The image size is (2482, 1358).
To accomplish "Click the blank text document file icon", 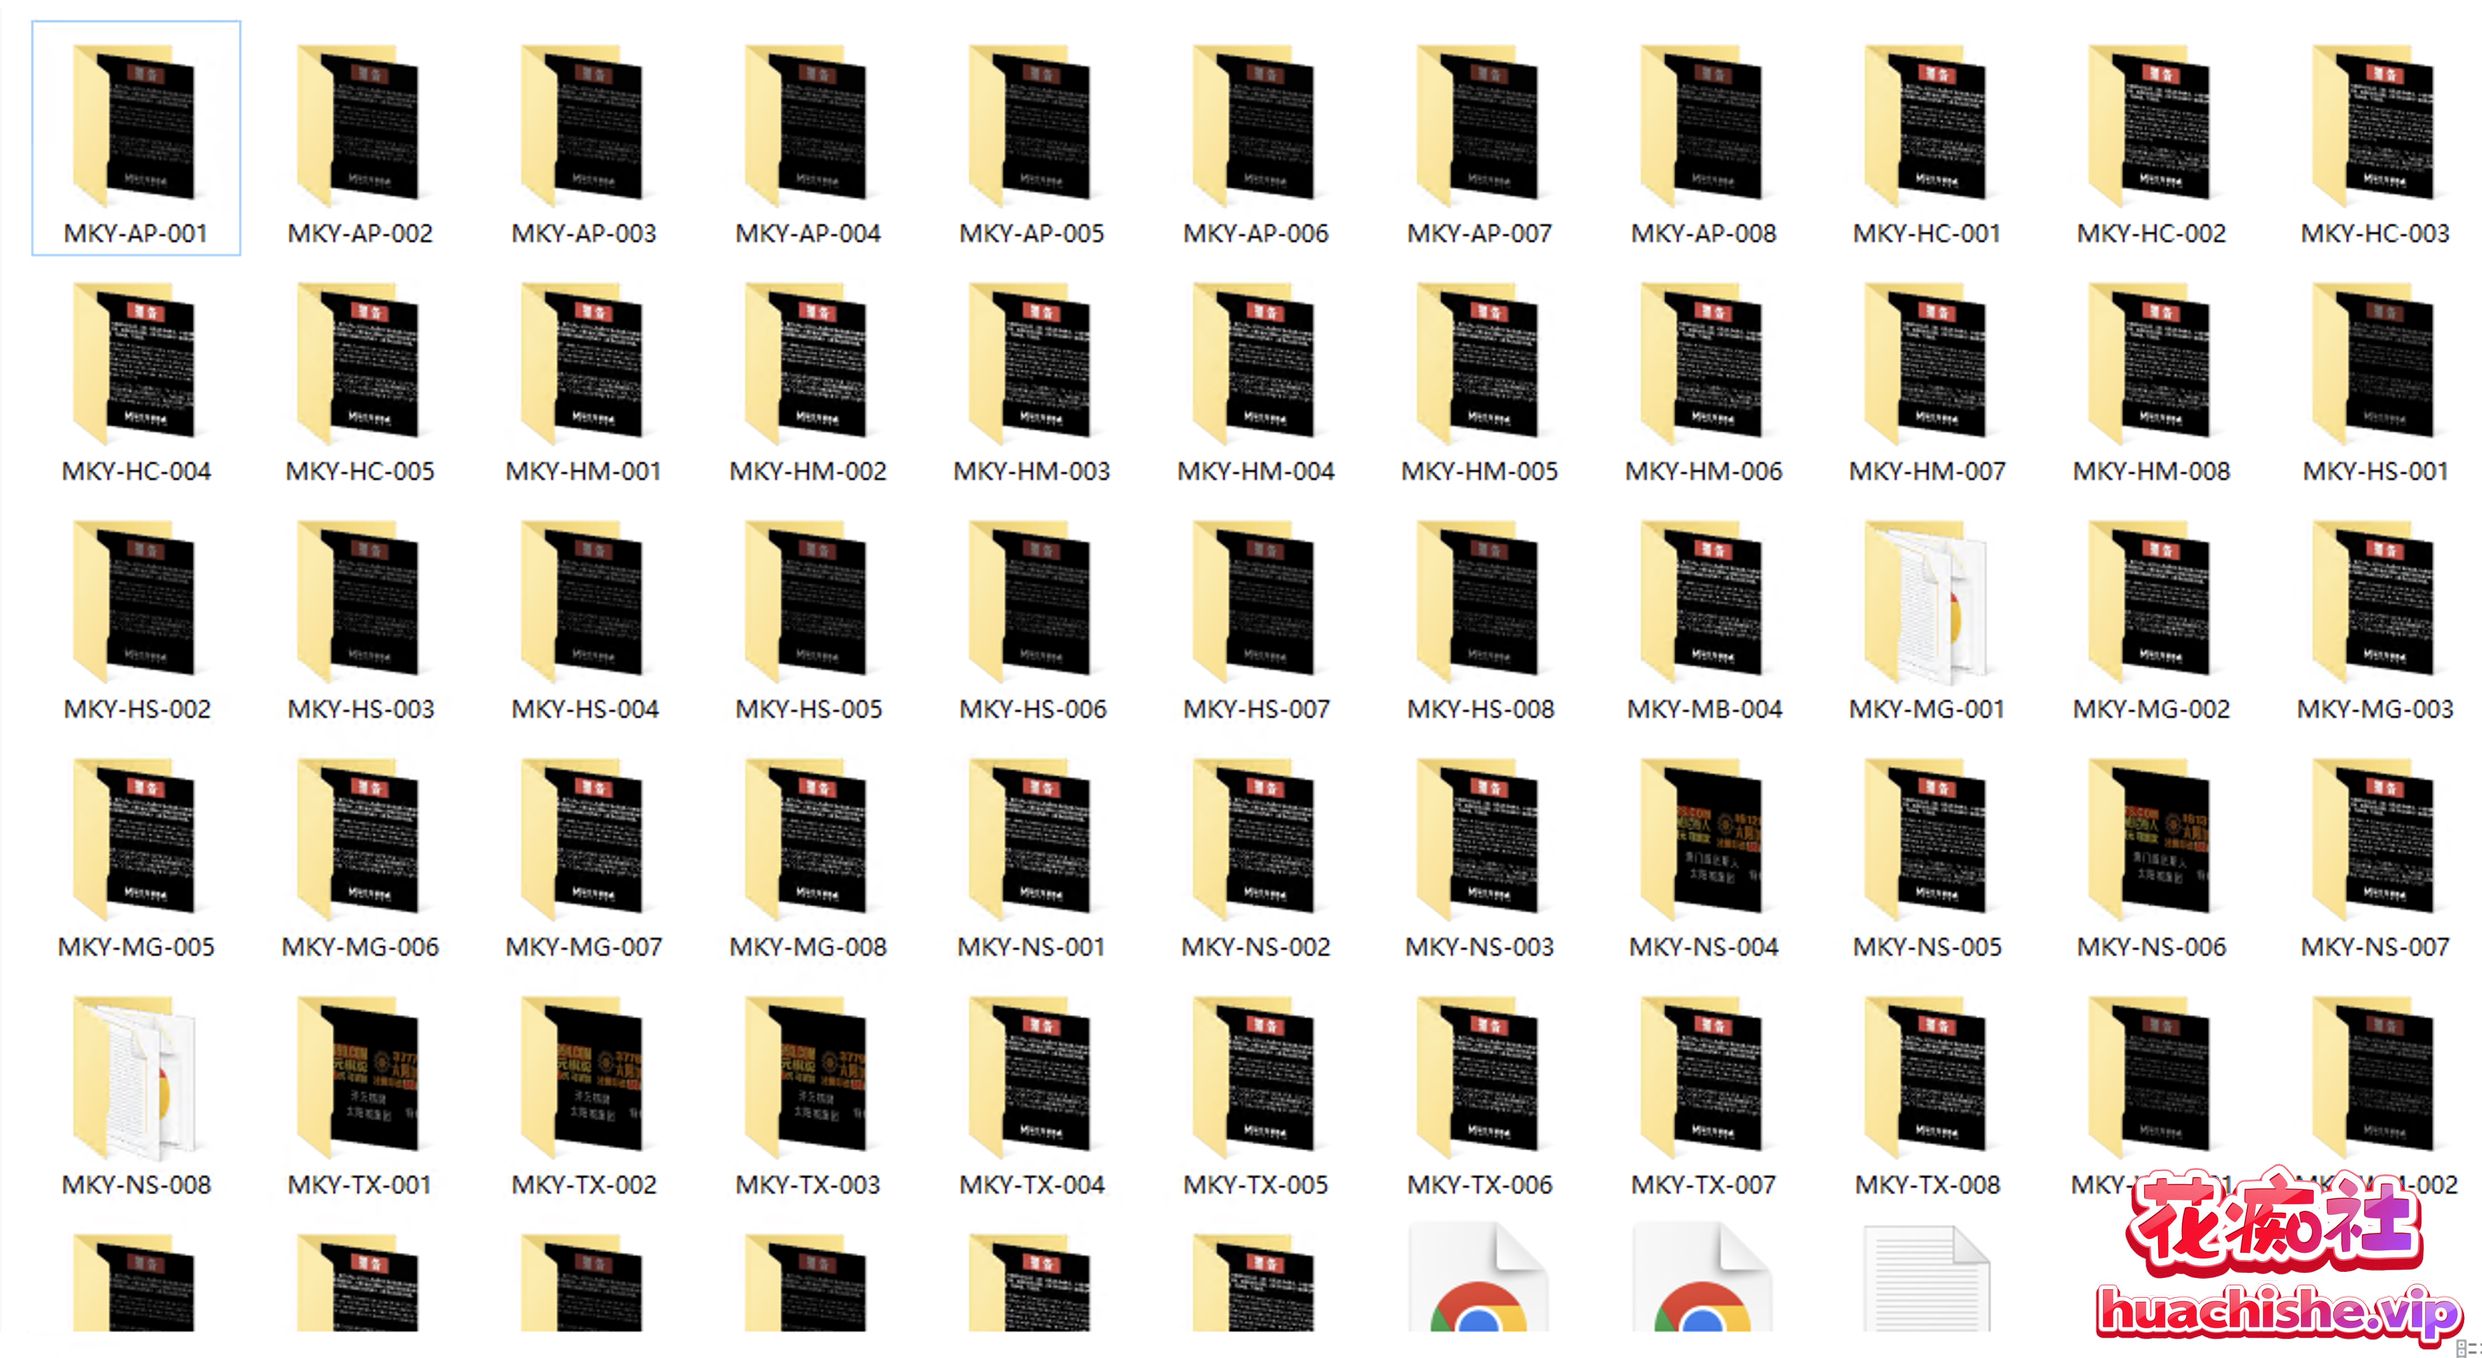I will pyautogui.click(x=1927, y=1282).
